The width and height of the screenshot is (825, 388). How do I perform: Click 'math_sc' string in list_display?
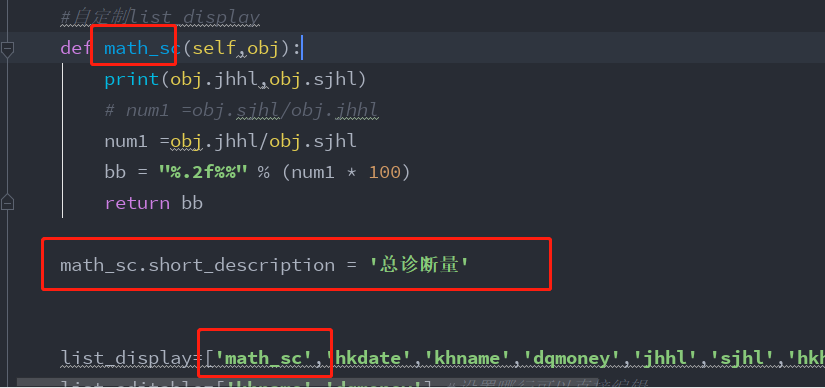coord(264,358)
